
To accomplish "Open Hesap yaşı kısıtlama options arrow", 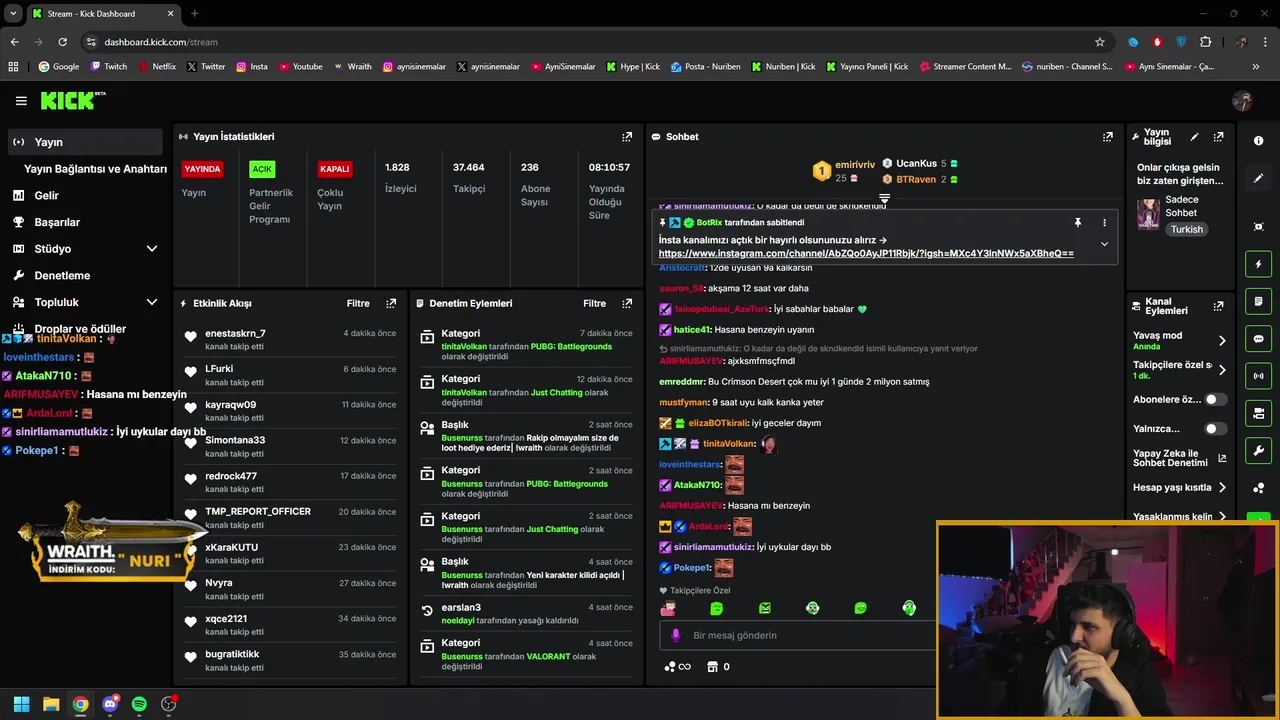I will click(x=1222, y=488).
